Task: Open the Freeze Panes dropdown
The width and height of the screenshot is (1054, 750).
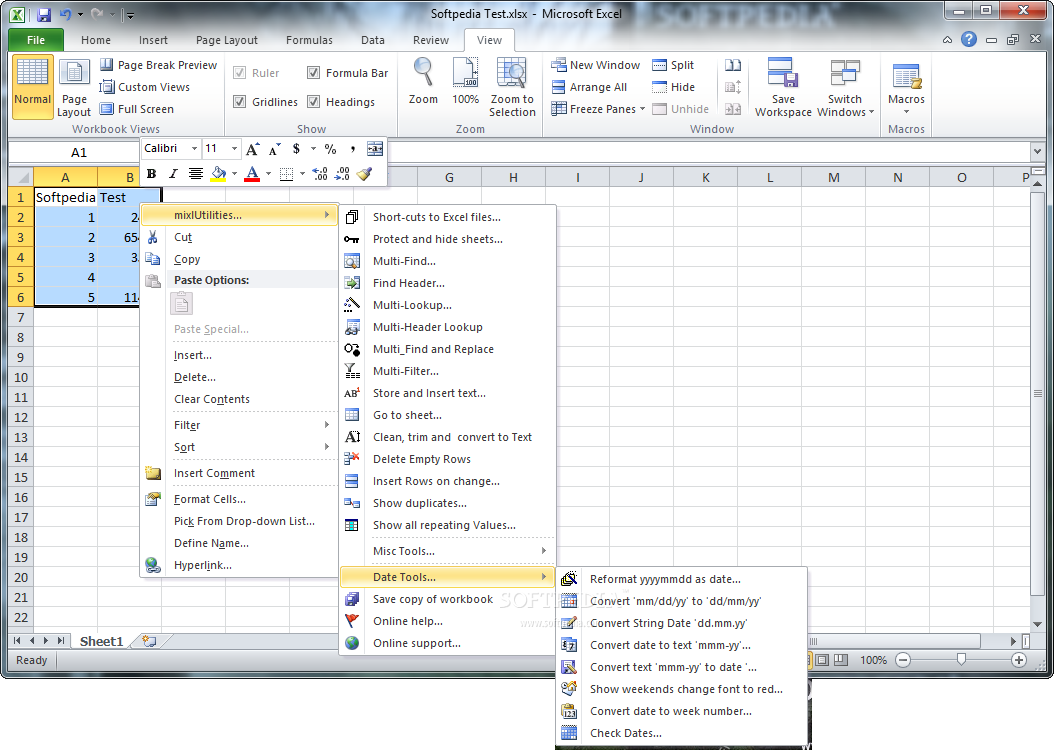Action: click(598, 109)
